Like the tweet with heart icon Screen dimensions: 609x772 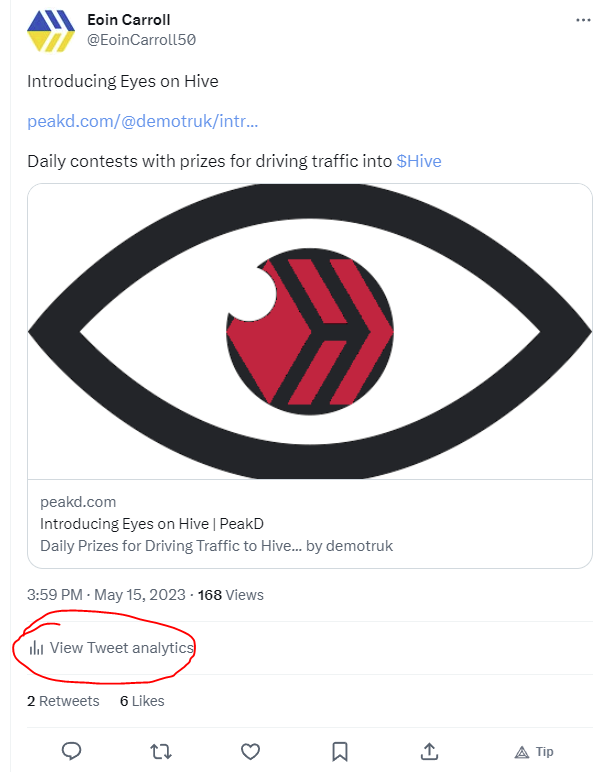point(250,751)
